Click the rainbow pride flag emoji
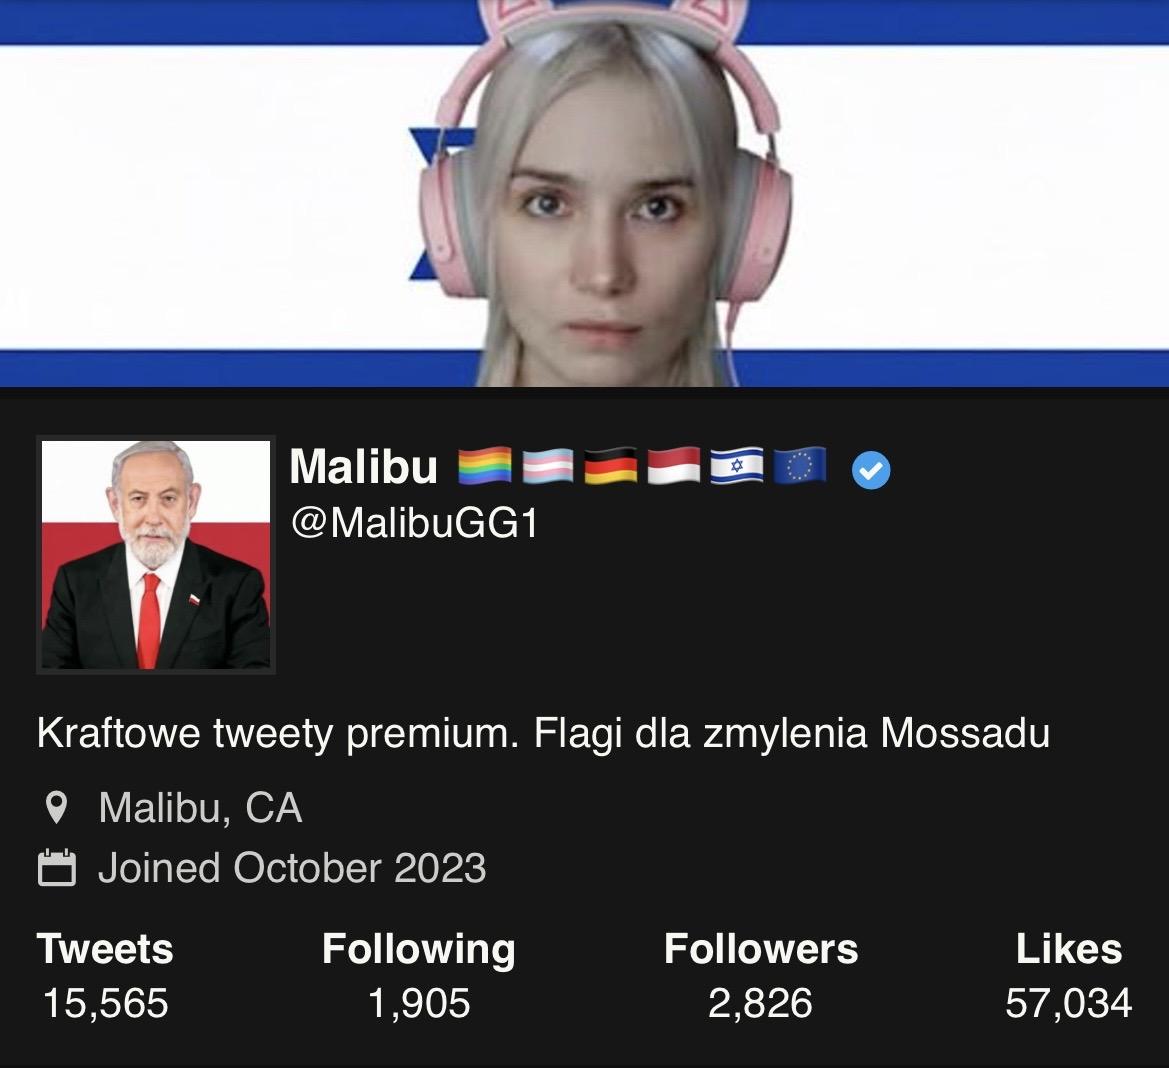 click(485, 466)
